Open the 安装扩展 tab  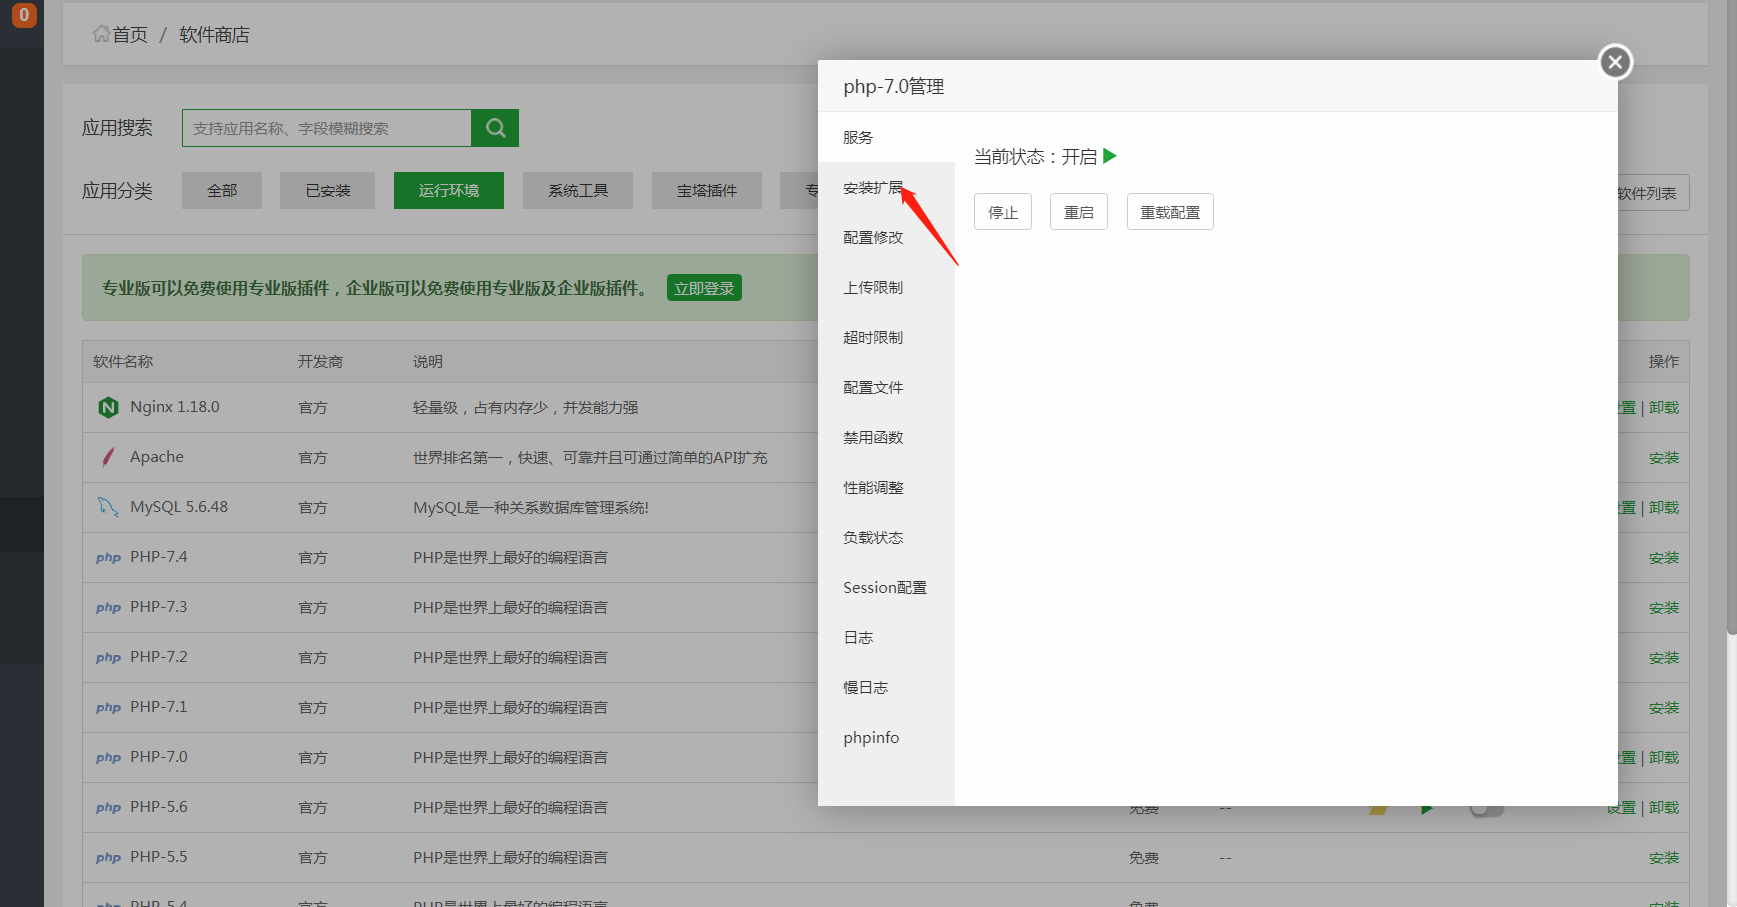coord(872,188)
